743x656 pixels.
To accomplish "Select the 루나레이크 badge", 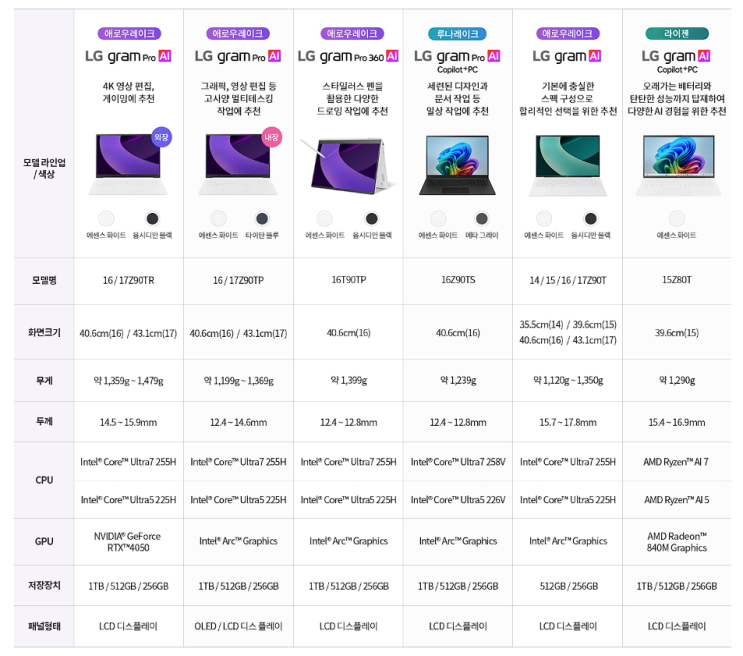I will (457, 34).
